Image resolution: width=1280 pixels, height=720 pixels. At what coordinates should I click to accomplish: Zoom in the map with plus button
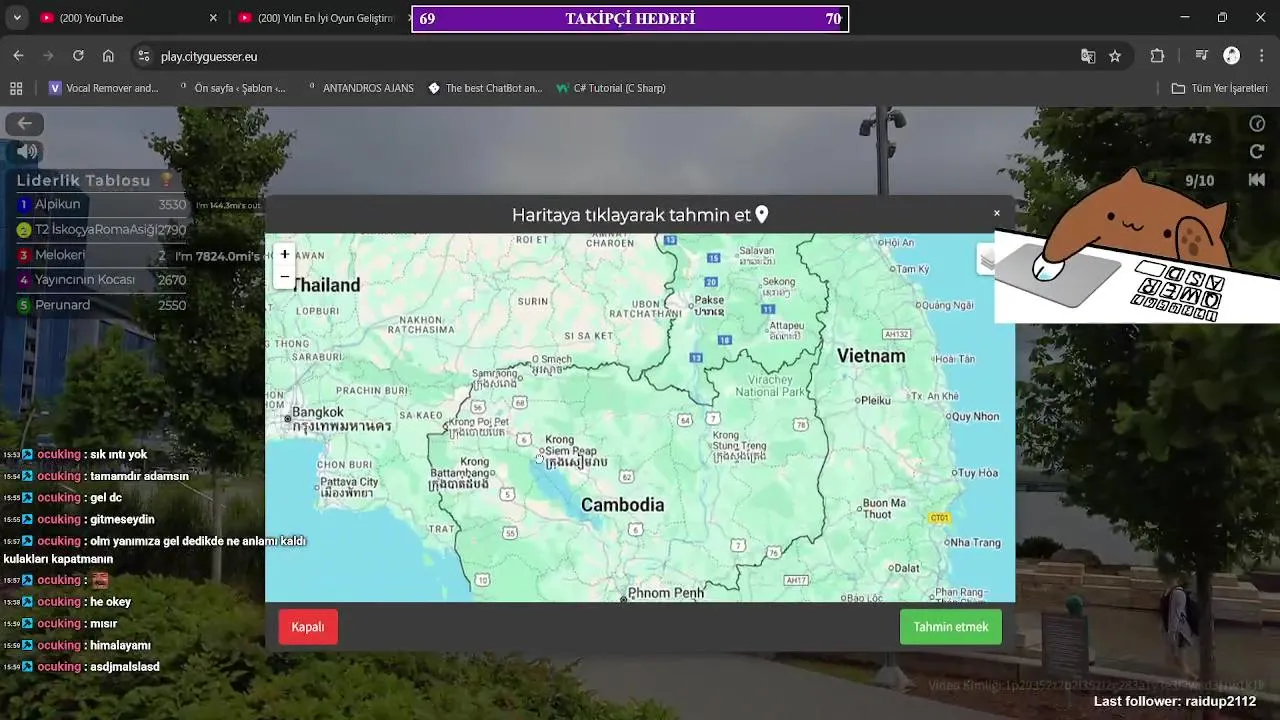tap(284, 254)
